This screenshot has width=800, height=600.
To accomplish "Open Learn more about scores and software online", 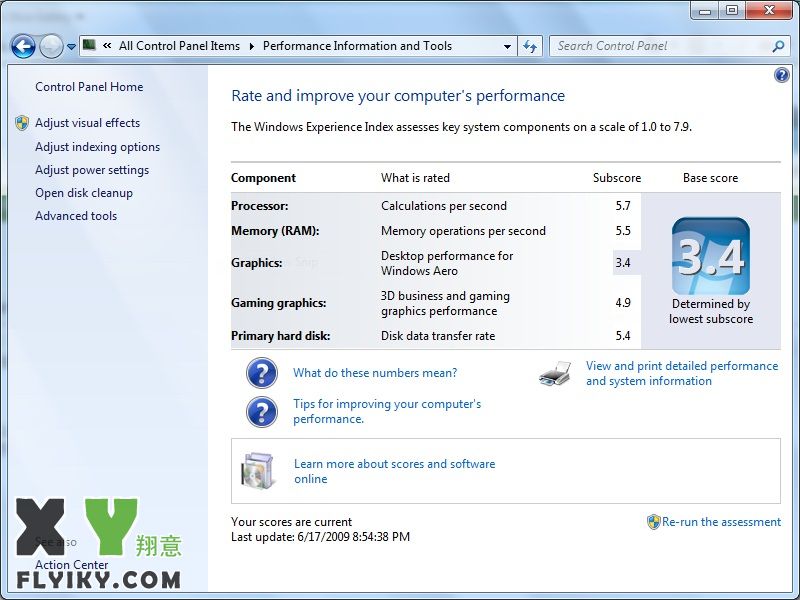I will click(x=394, y=471).
